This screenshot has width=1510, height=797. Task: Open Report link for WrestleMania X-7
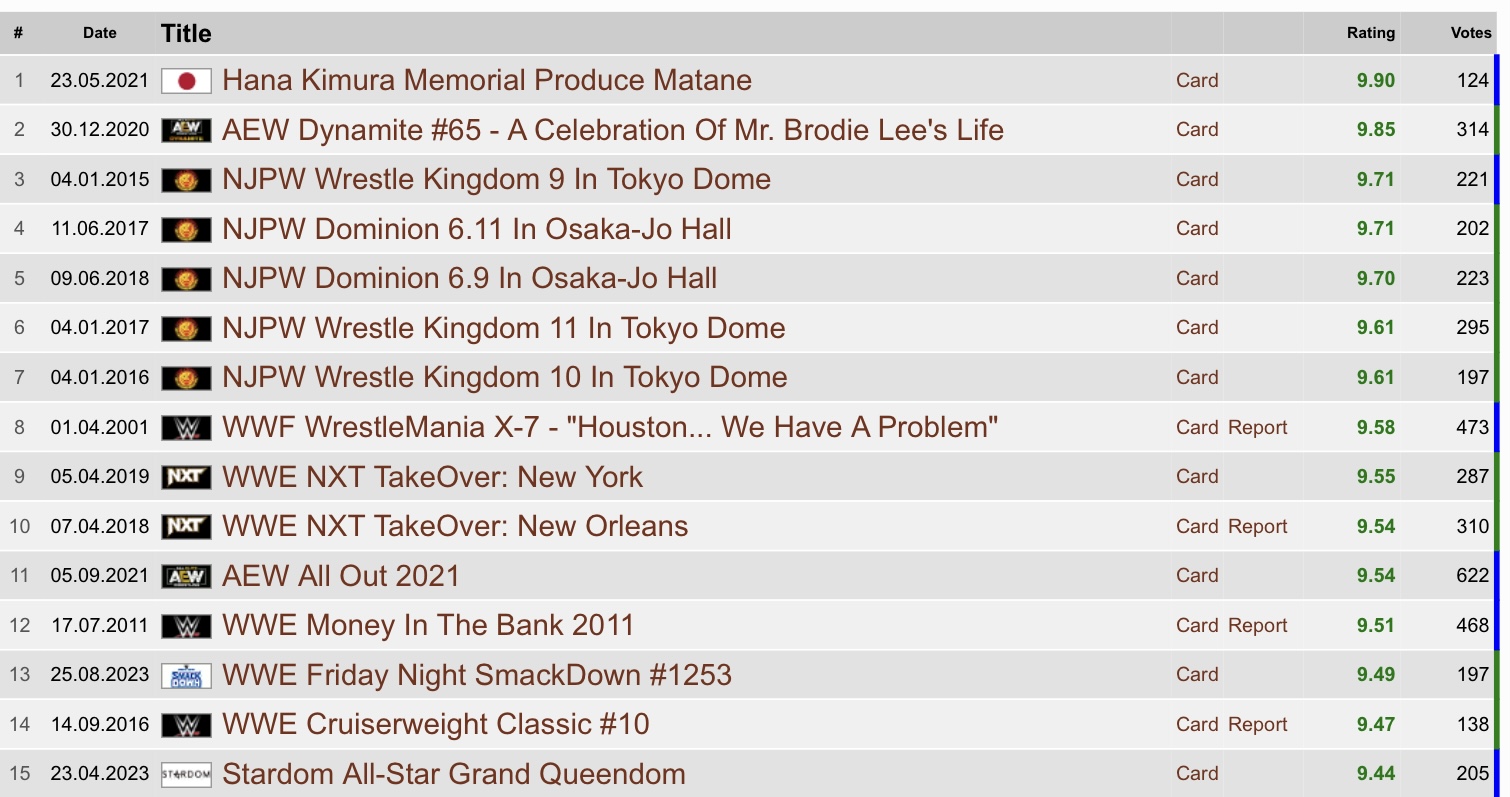pos(1258,428)
